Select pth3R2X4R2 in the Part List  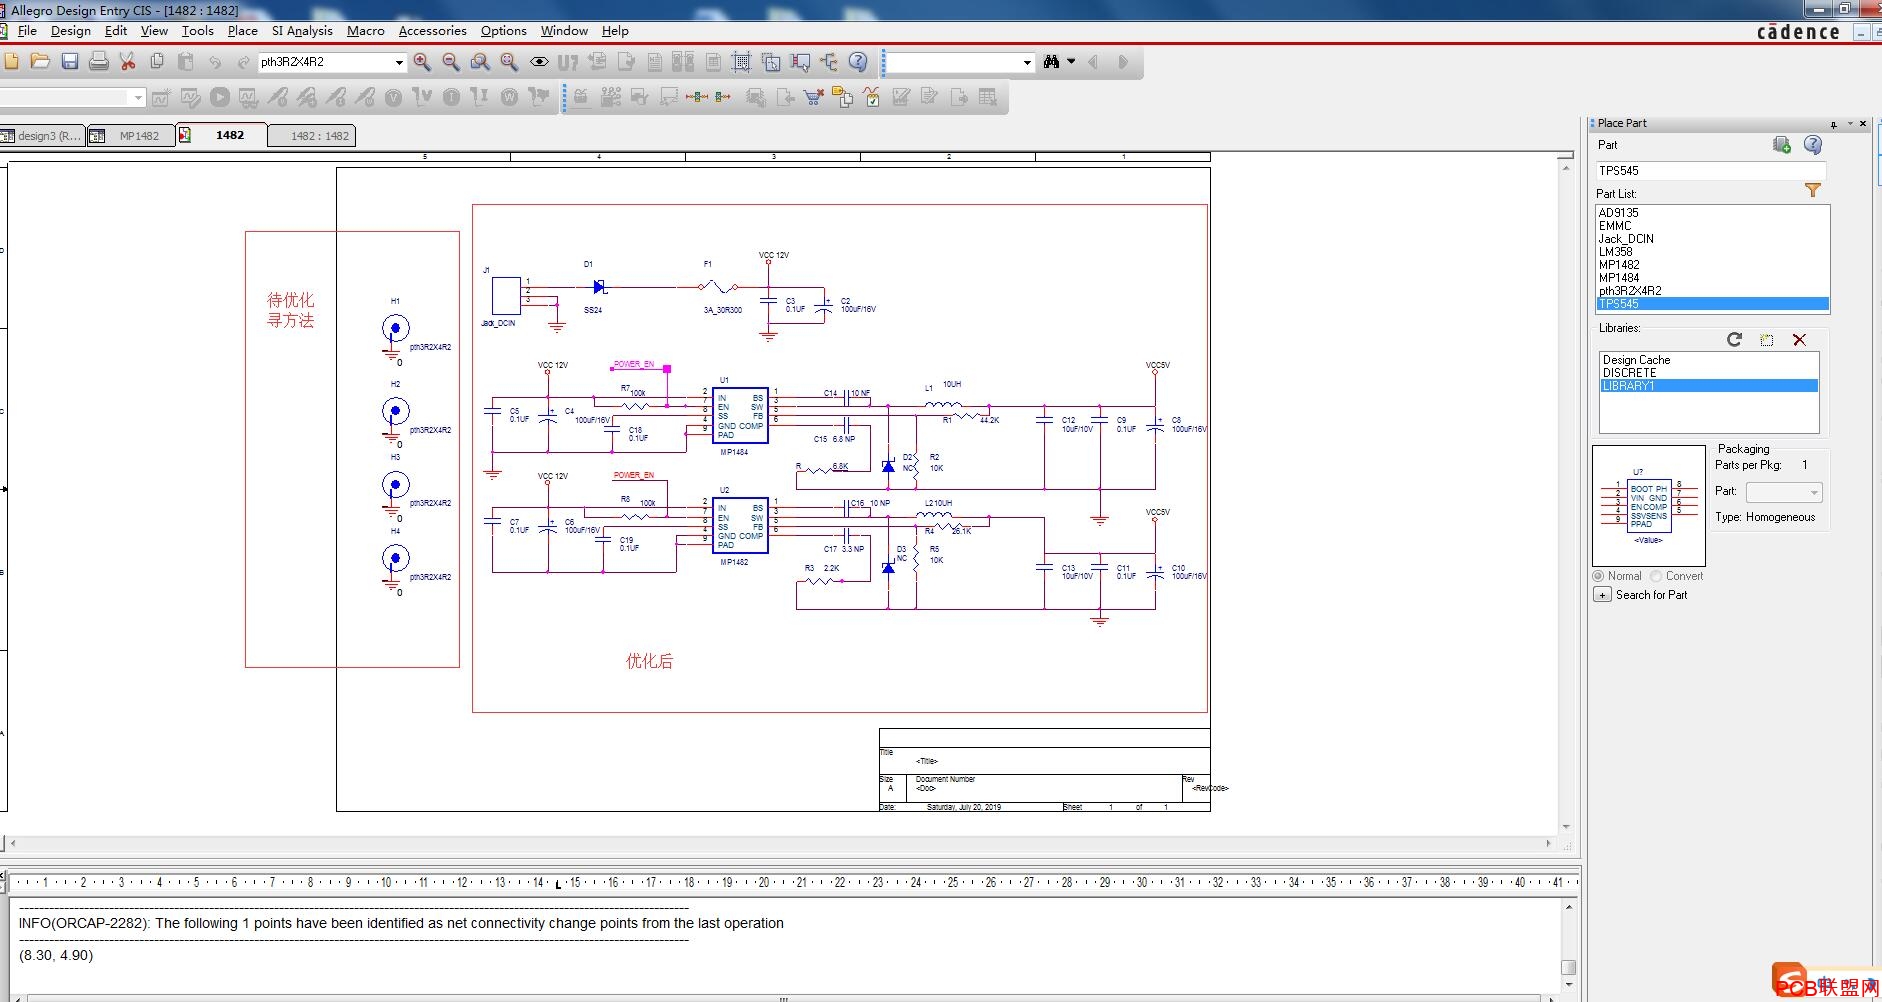(1712, 291)
